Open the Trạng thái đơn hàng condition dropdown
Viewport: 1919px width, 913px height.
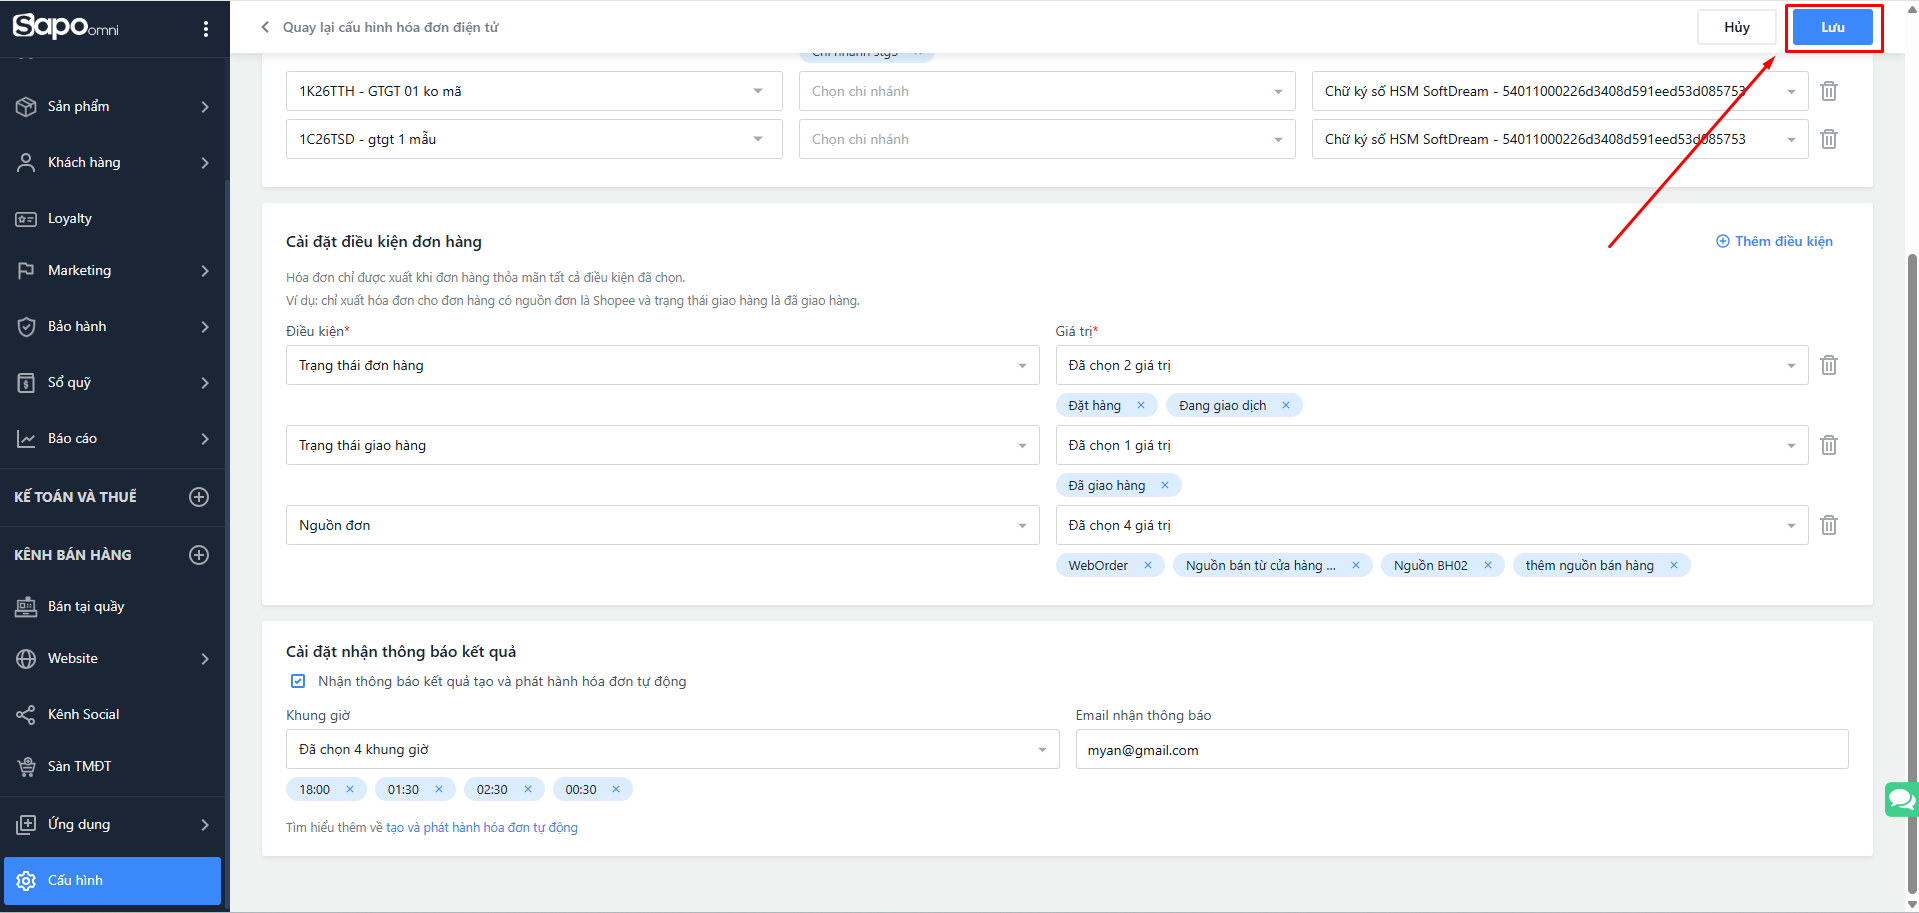662,365
